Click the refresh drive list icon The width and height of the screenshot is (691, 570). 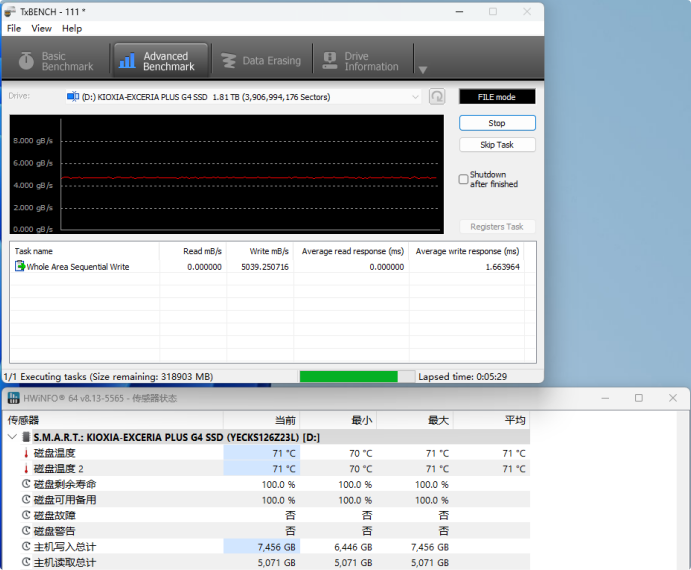pos(437,97)
